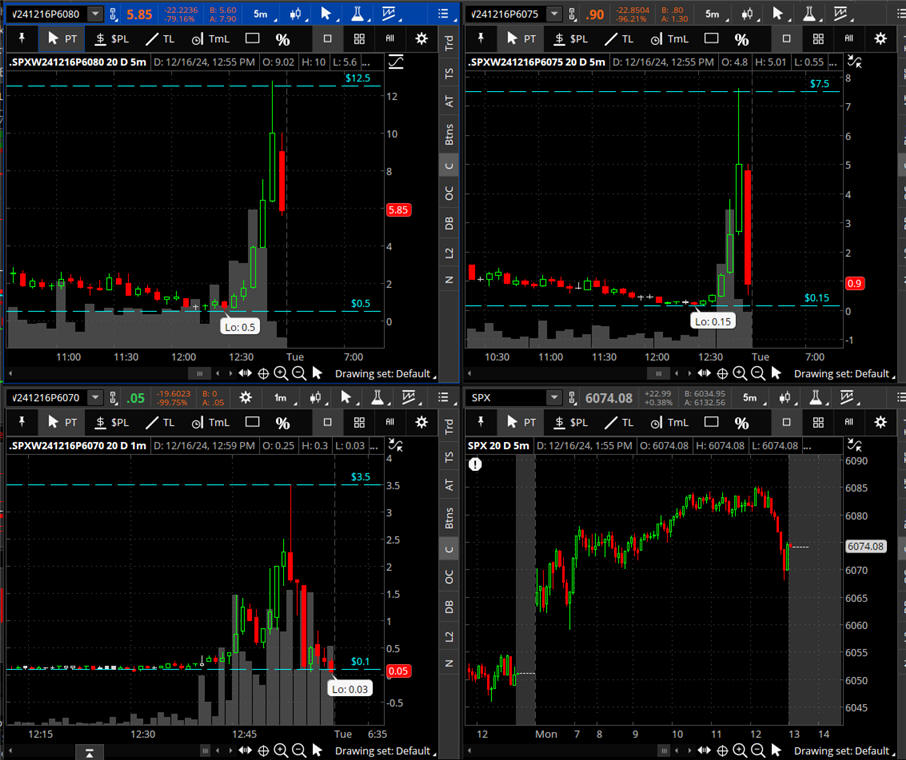This screenshot has width=906, height=760.
Task: Open Drawing set: Default menu under P6075 chart
Action: (844, 373)
